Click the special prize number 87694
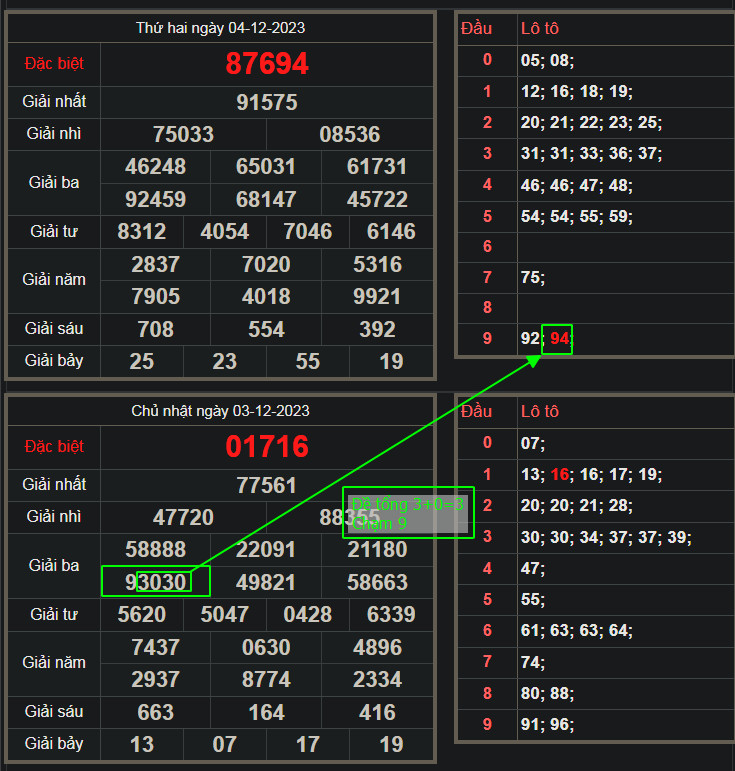The image size is (735, 771). click(267, 63)
